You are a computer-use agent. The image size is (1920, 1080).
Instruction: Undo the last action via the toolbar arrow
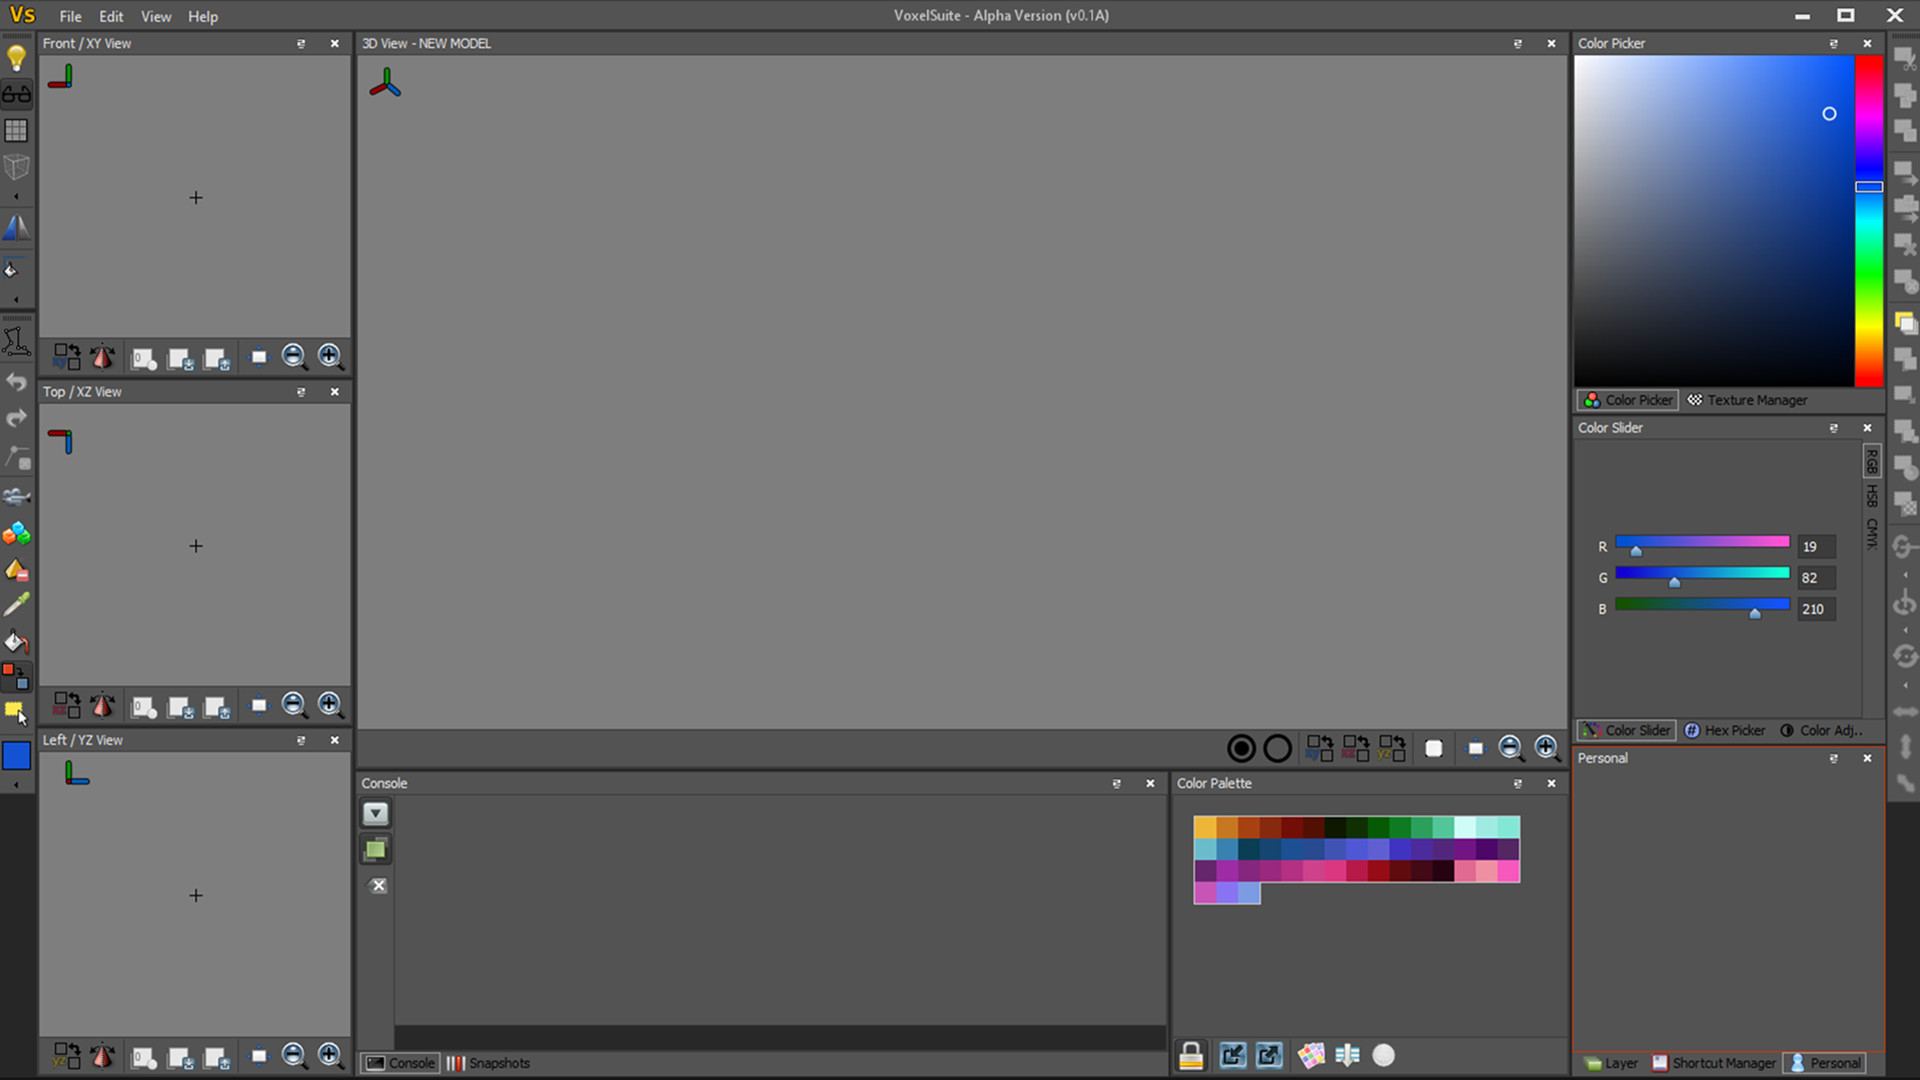coord(17,381)
